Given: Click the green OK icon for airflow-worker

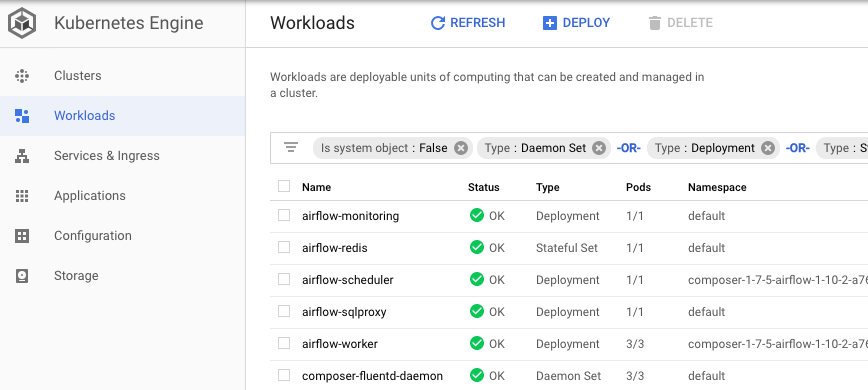Looking at the screenshot, I should click(x=477, y=344).
